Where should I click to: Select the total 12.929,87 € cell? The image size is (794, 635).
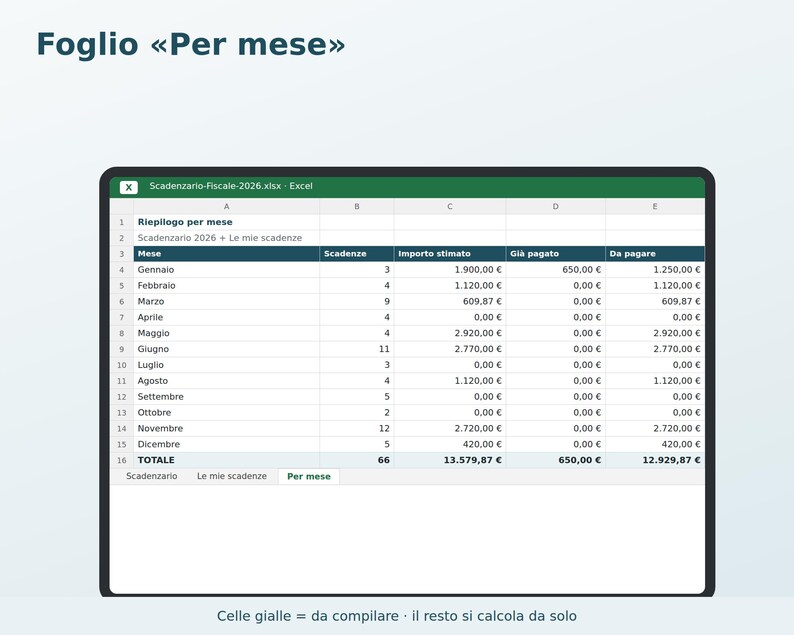(x=655, y=460)
